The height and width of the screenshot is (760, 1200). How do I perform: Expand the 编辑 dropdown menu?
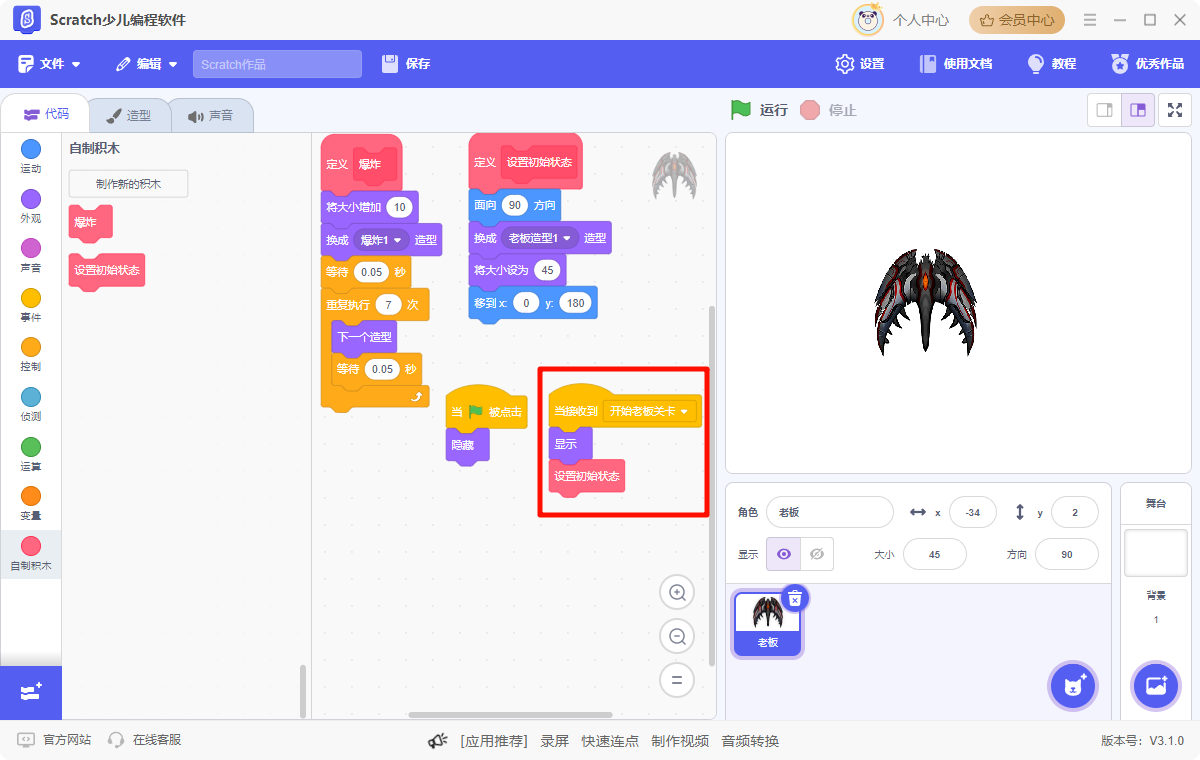click(x=147, y=64)
